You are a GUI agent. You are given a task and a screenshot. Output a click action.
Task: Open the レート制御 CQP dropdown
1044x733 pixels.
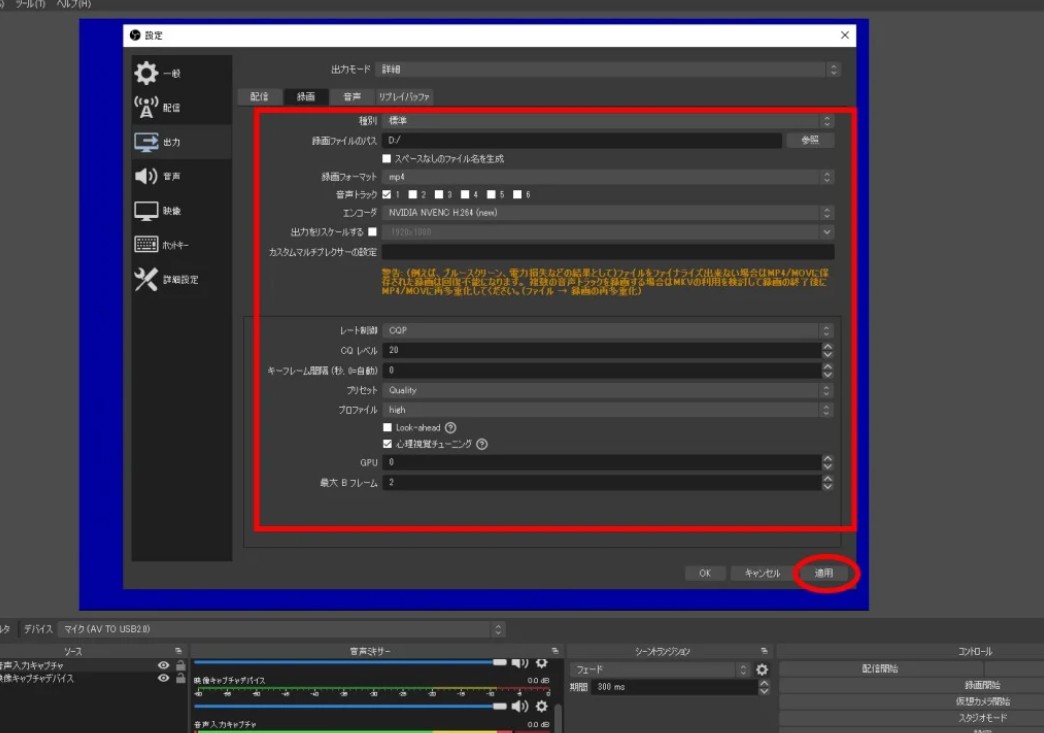(607, 331)
